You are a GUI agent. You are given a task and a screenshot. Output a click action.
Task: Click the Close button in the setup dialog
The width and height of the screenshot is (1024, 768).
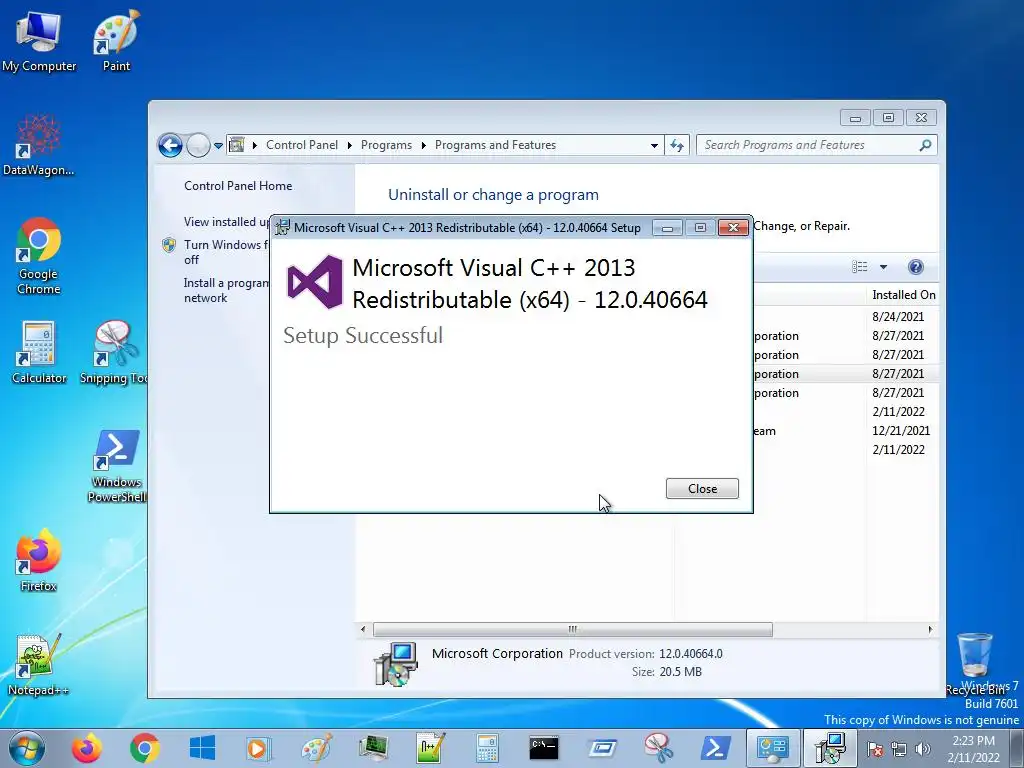click(702, 488)
